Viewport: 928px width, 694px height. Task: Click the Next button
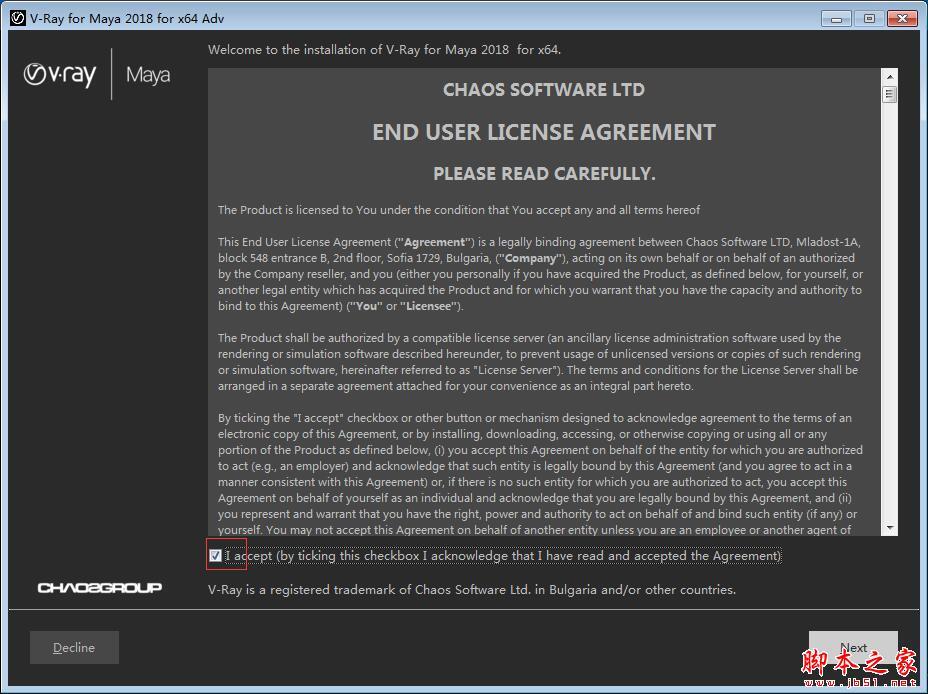coord(853,647)
